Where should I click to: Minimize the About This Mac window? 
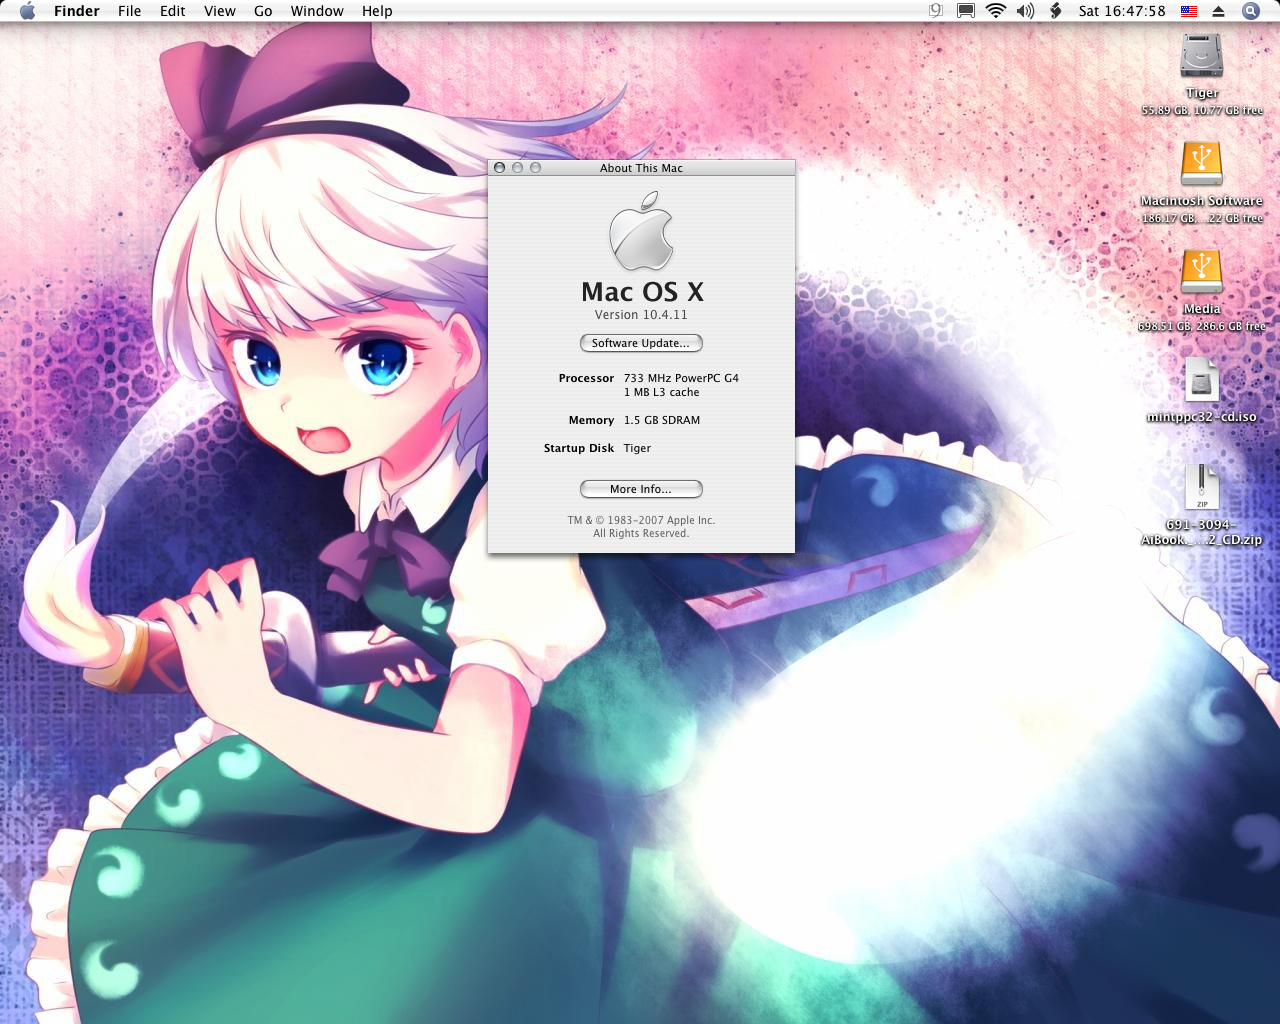tap(517, 168)
